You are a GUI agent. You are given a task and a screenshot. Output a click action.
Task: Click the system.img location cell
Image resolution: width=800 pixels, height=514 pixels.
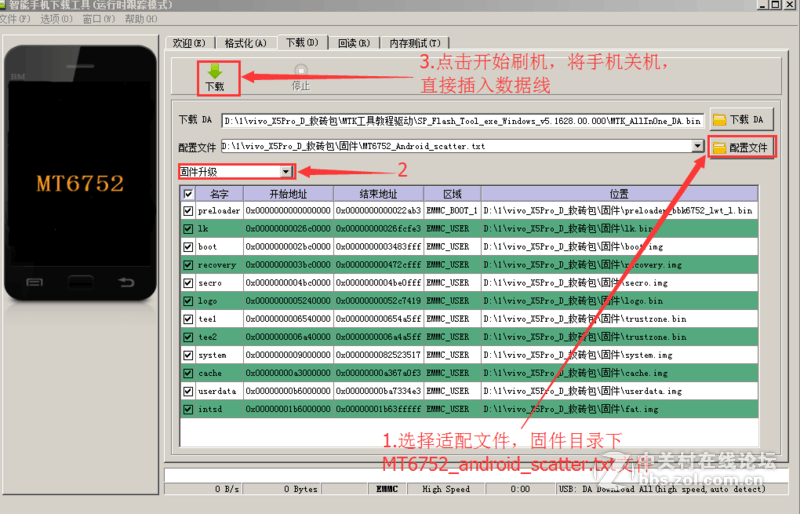(x=619, y=355)
